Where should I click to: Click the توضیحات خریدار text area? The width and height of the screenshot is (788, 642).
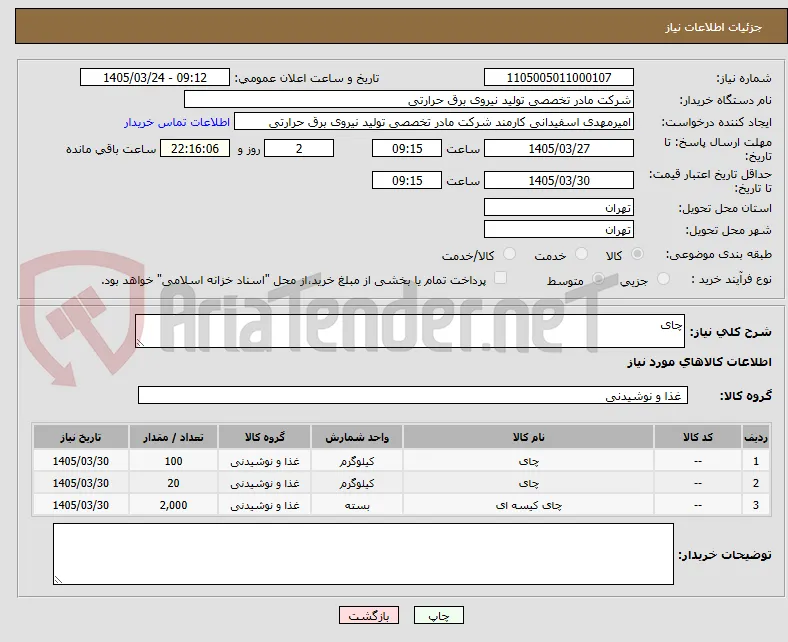click(363, 554)
